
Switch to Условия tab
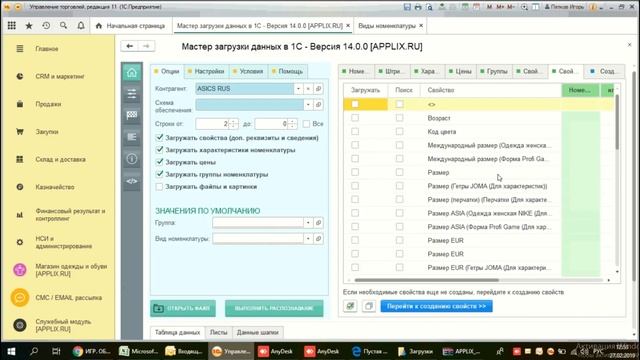pyautogui.click(x=248, y=71)
